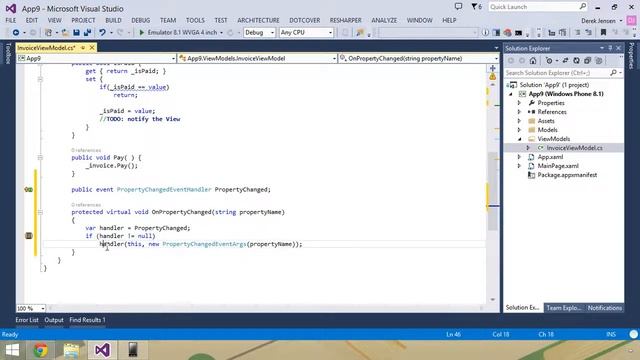Open the notifications flag showing 6
Image resolution: width=640 pixels, height=360 pixels.
476,7
